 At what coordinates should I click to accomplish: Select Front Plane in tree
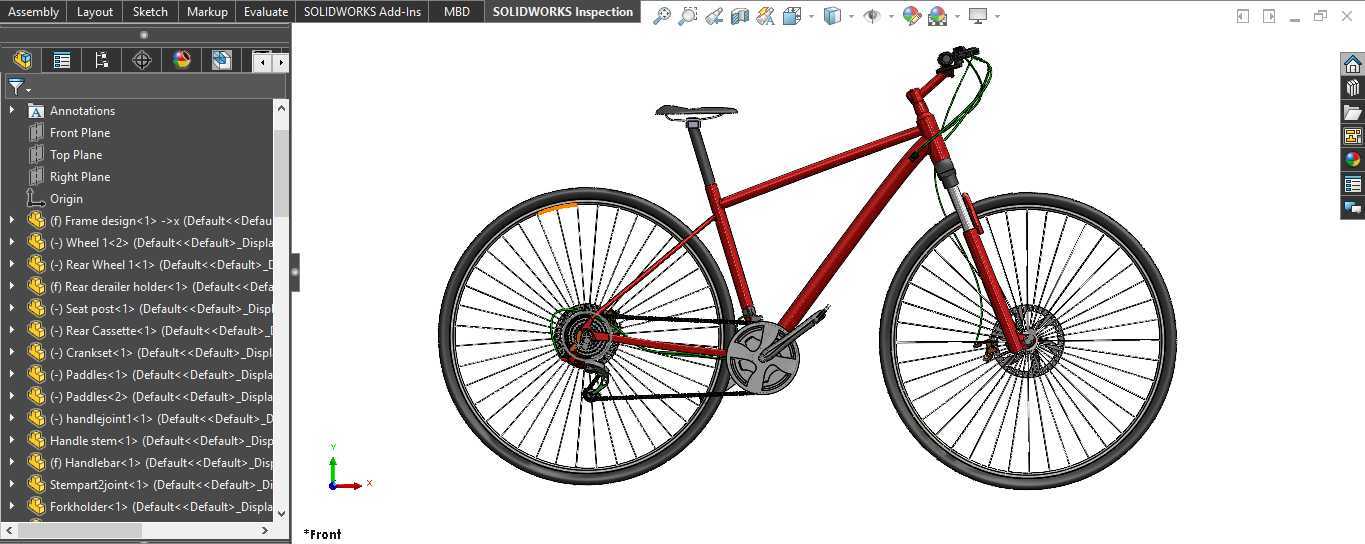pyautogui.click(x=80, y=133)
